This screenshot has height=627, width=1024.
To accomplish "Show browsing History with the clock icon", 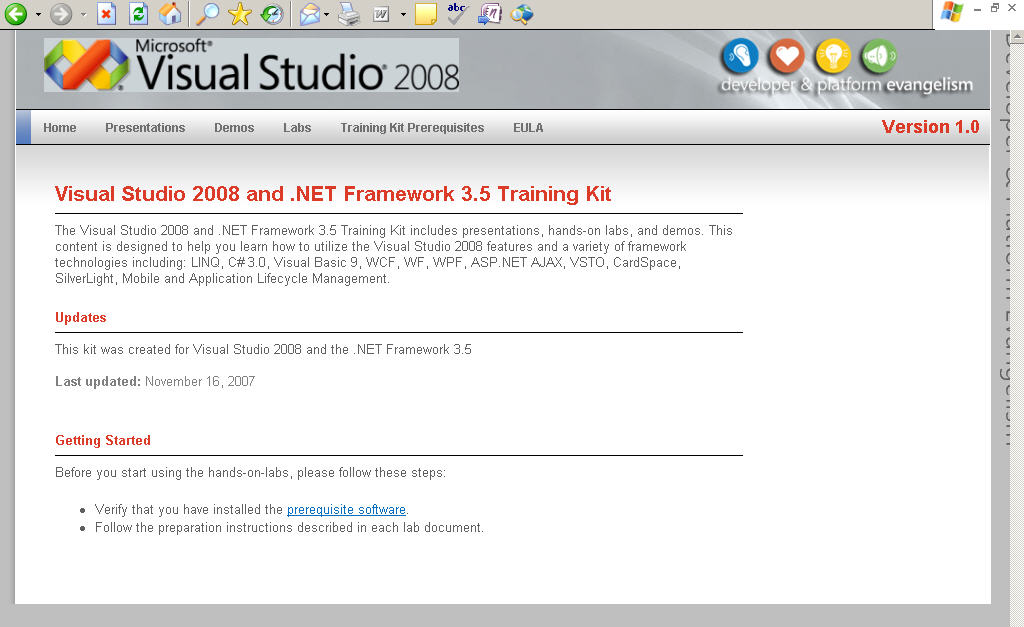I will click(271, 14).
